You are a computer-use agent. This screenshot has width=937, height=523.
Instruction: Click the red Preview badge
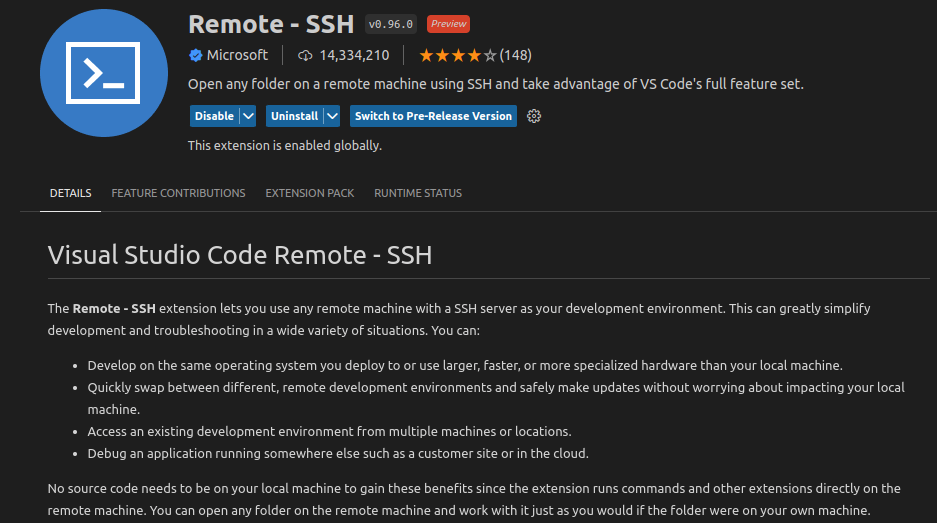448,24
